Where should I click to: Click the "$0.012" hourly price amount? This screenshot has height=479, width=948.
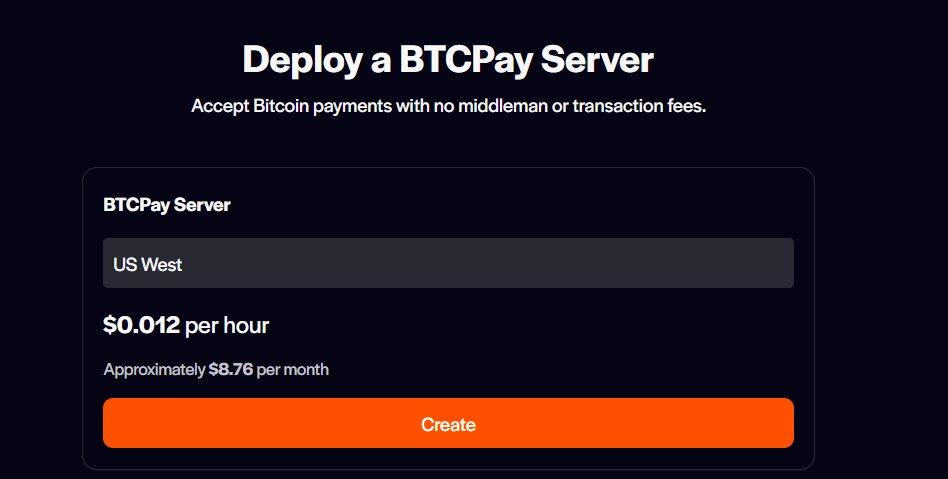141,325
